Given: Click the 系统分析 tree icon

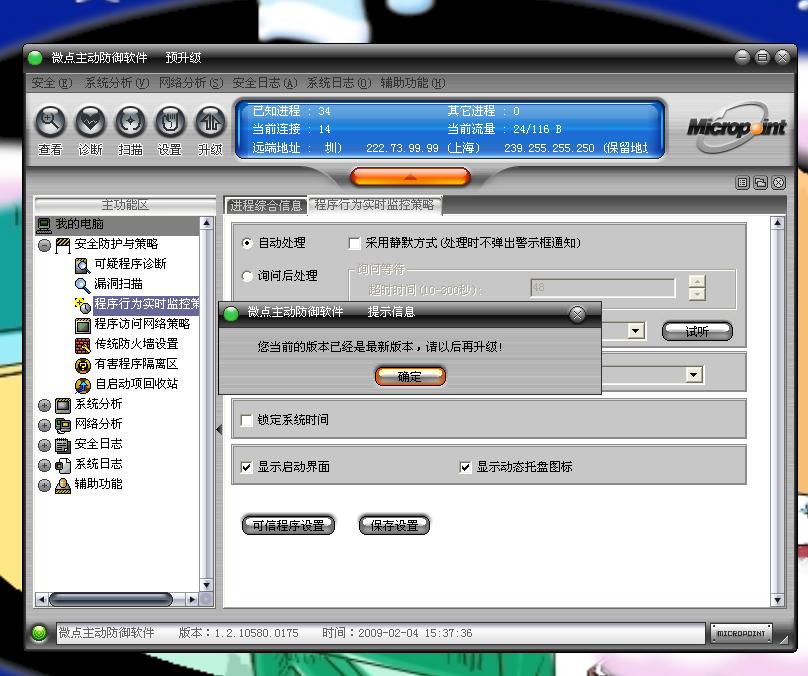Looking at the screenshot, I should click(x=63, y=405).
